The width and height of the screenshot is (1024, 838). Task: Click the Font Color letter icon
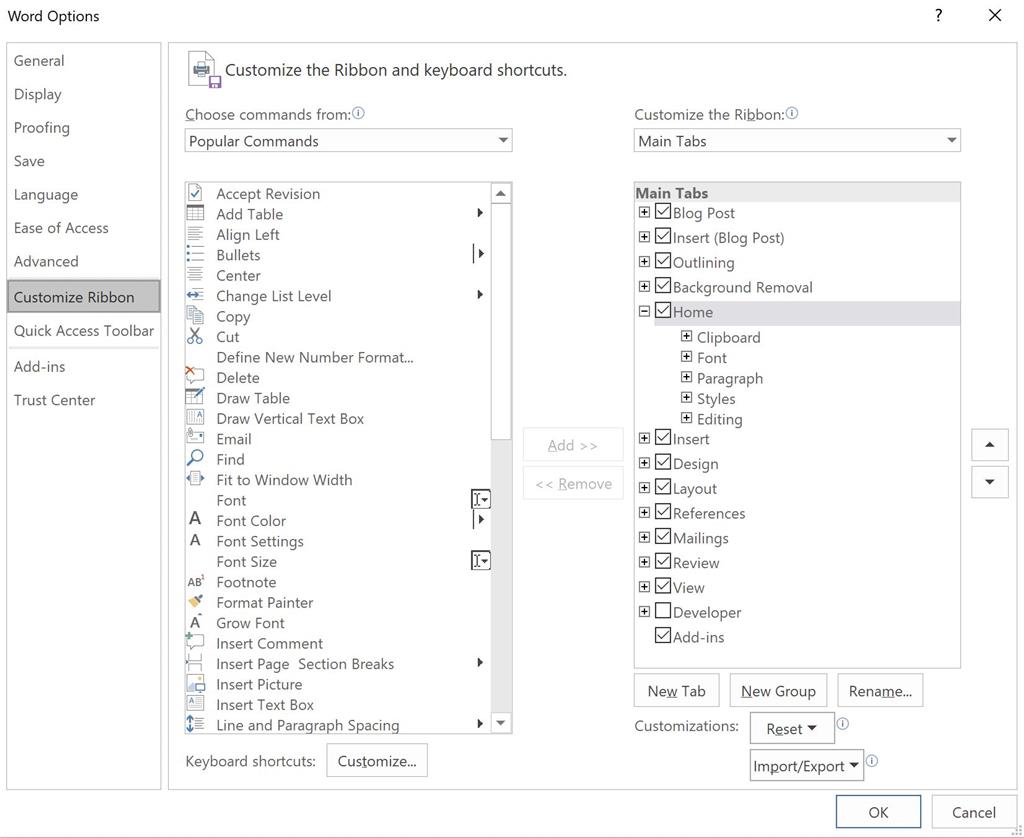click(x=195, y=519)
